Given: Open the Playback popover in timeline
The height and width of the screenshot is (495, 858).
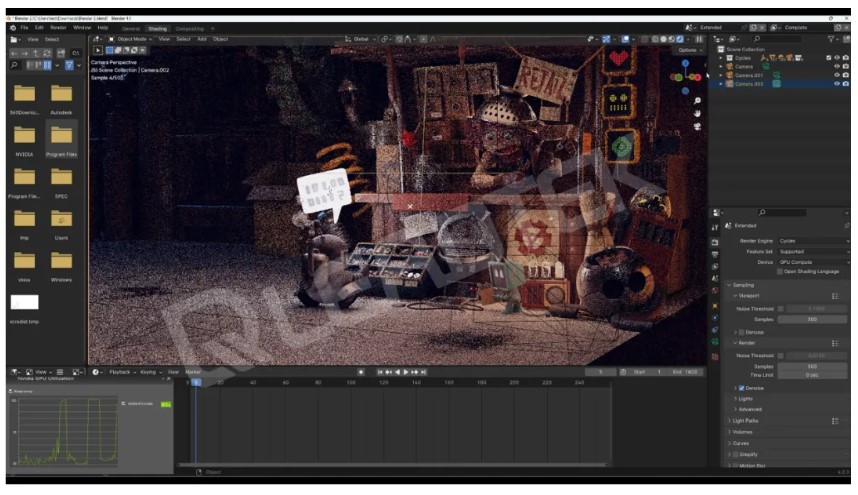Looking at the screenshot, I should 120,372.
